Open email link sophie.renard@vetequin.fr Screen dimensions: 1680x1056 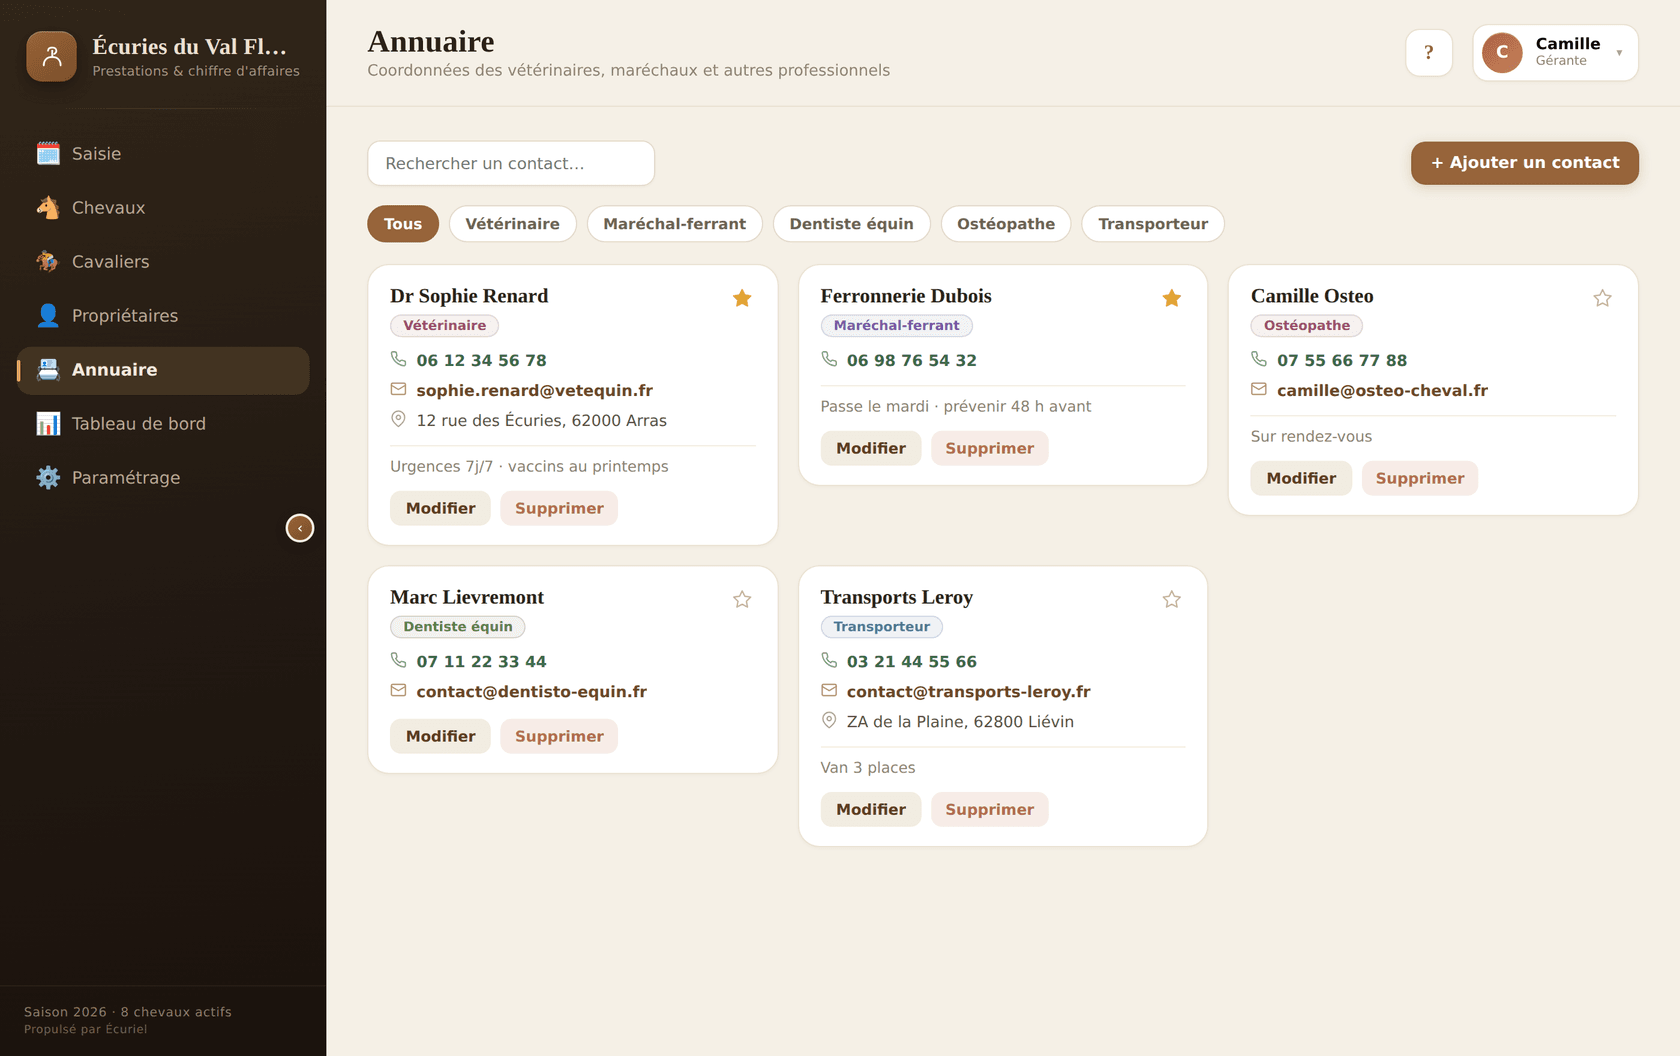[534, 390]
